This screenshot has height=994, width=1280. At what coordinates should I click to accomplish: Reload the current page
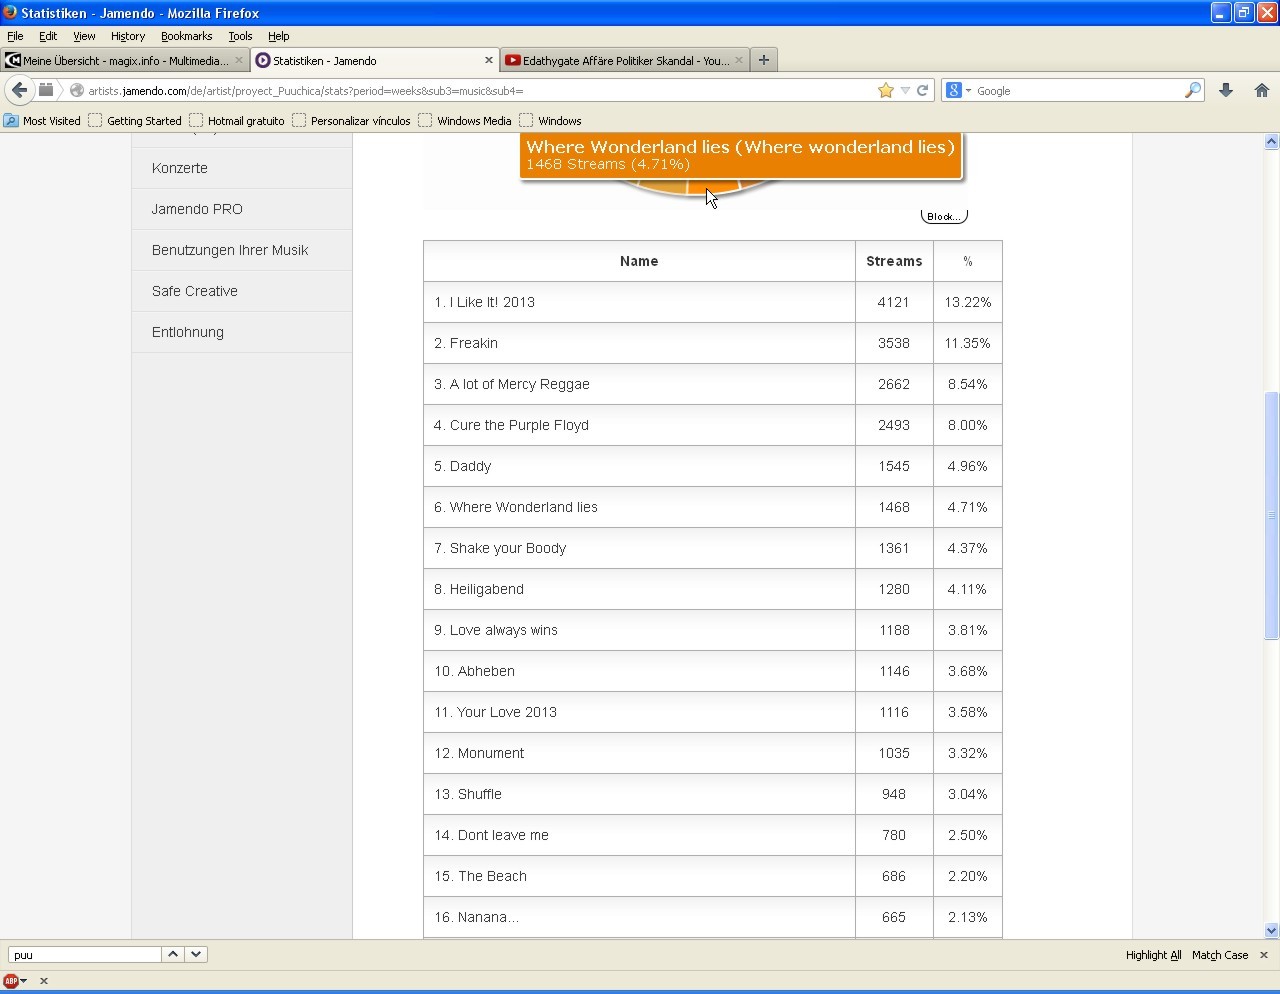click(922, 90)
